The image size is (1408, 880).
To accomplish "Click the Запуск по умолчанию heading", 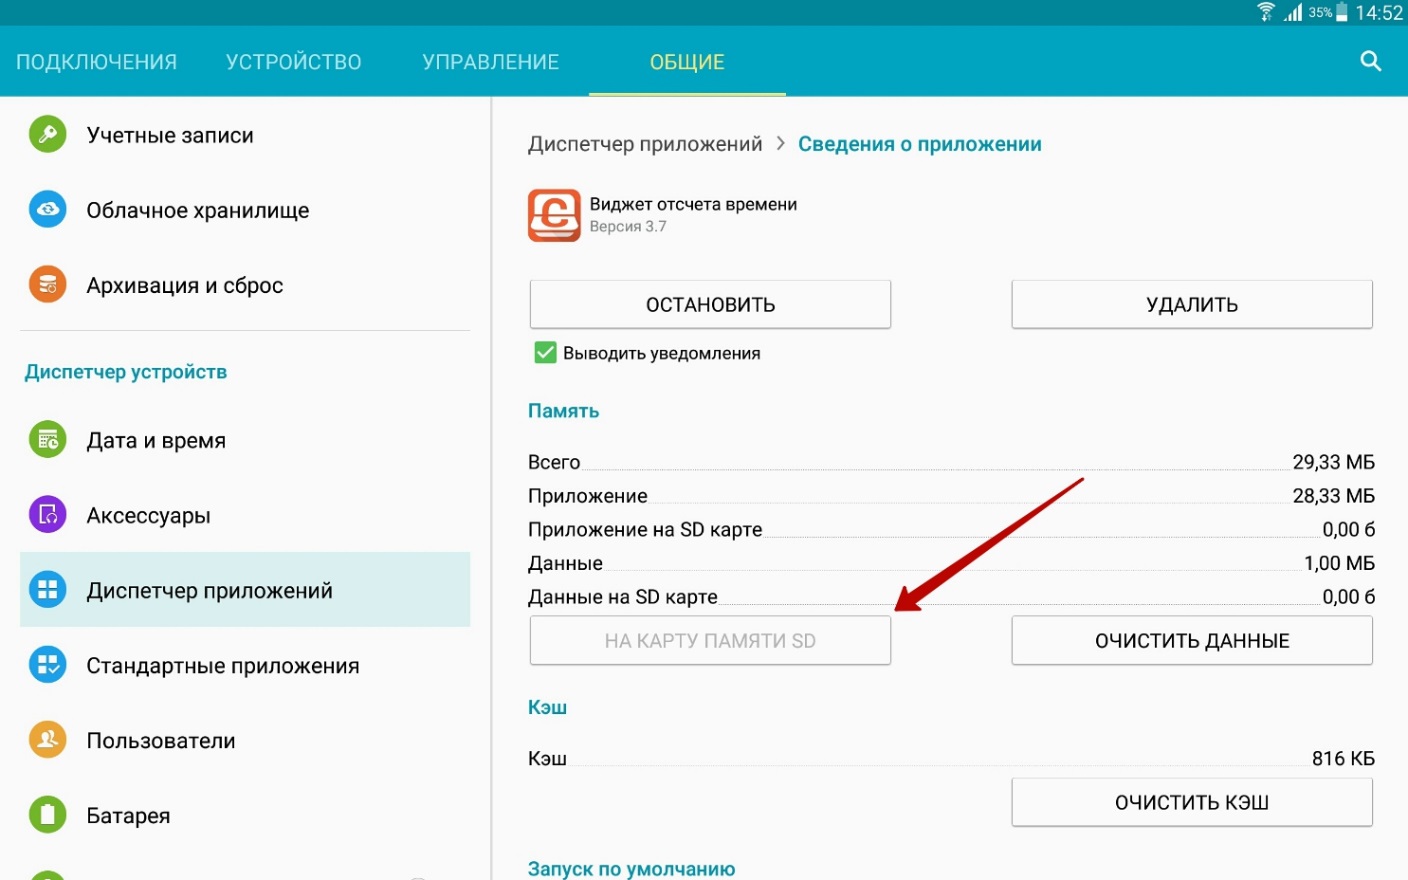I will tap(631, 868).
